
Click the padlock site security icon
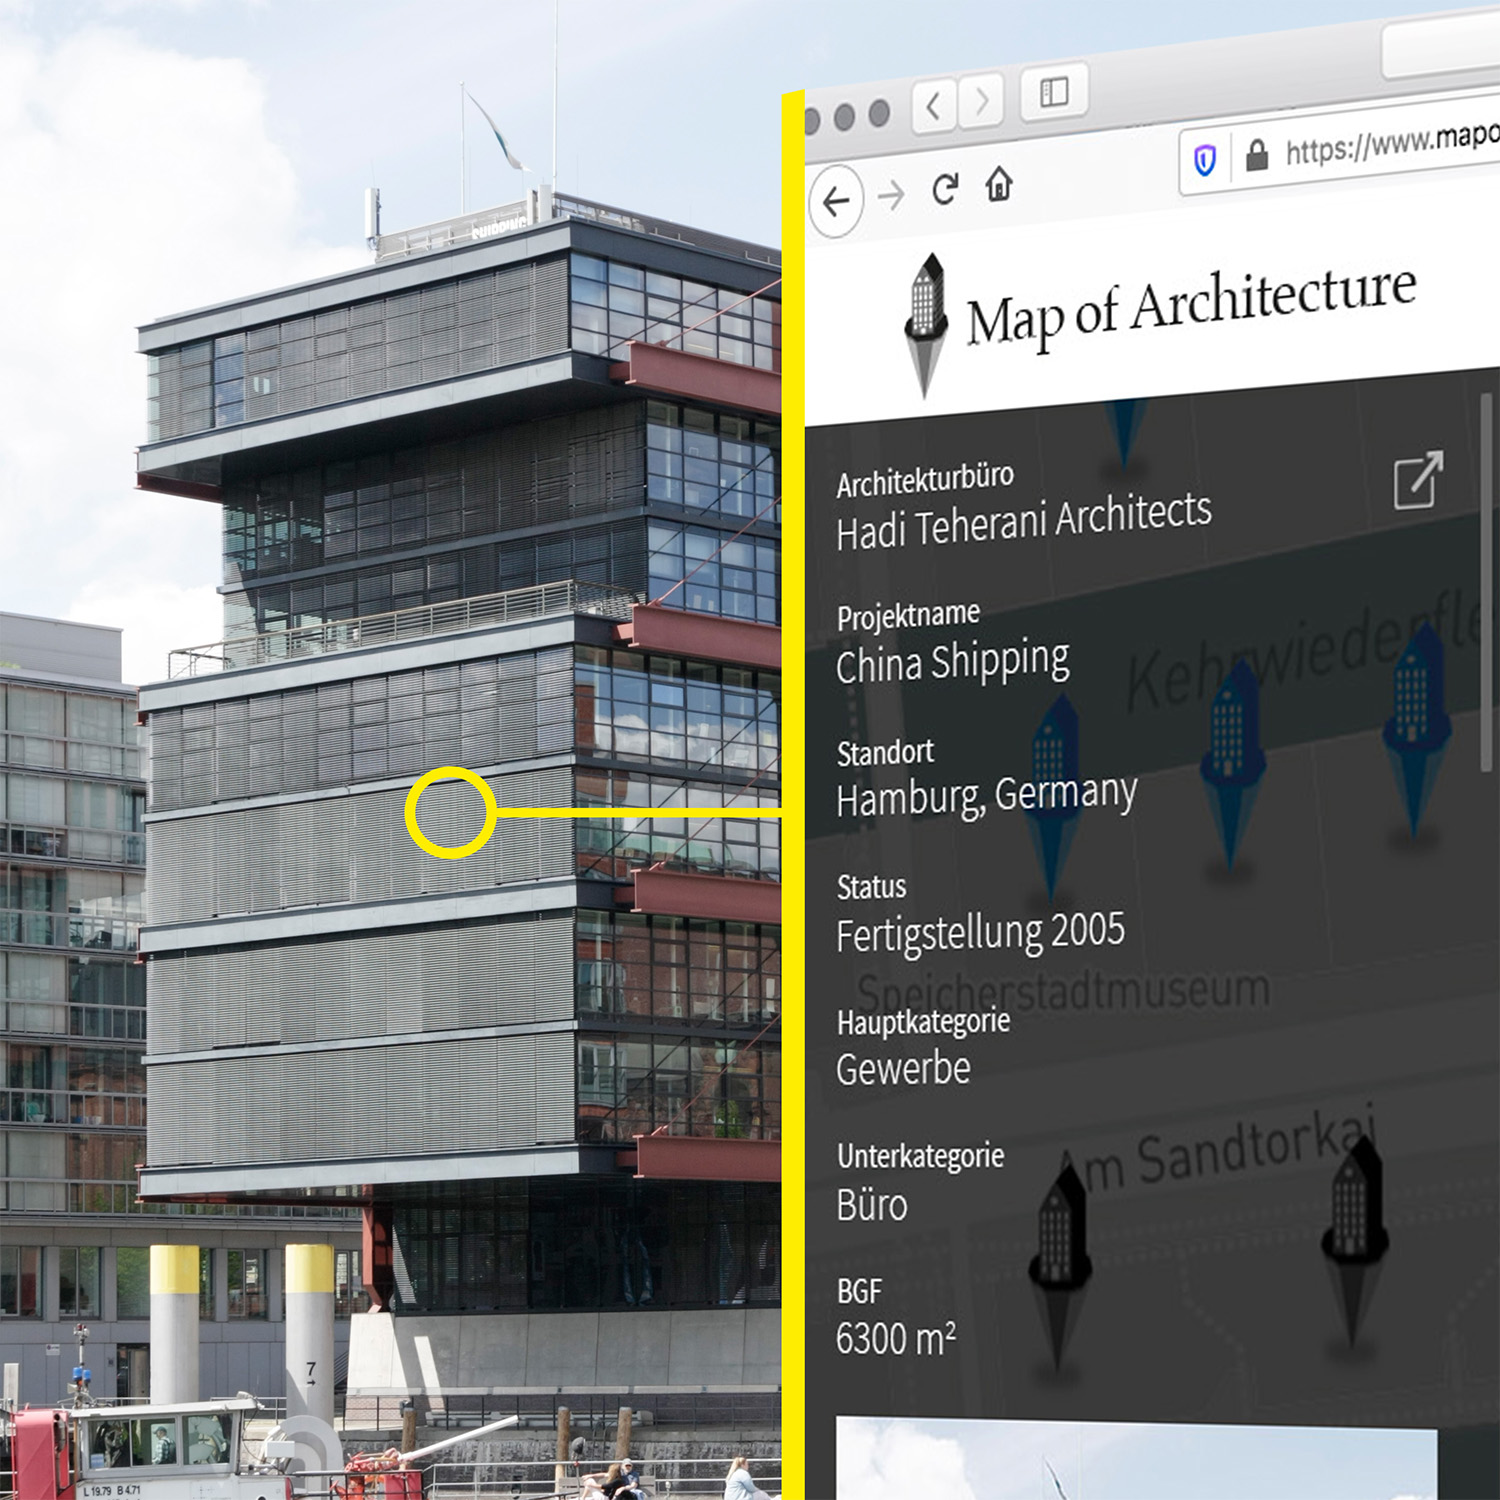pyautogui.click(x=1257, y=155)
